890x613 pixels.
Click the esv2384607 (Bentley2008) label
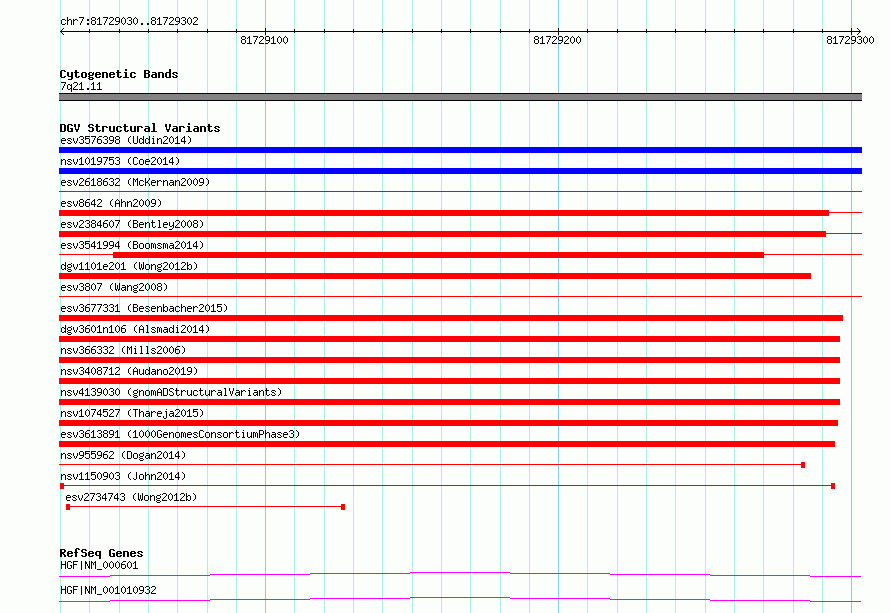(132, 224)
